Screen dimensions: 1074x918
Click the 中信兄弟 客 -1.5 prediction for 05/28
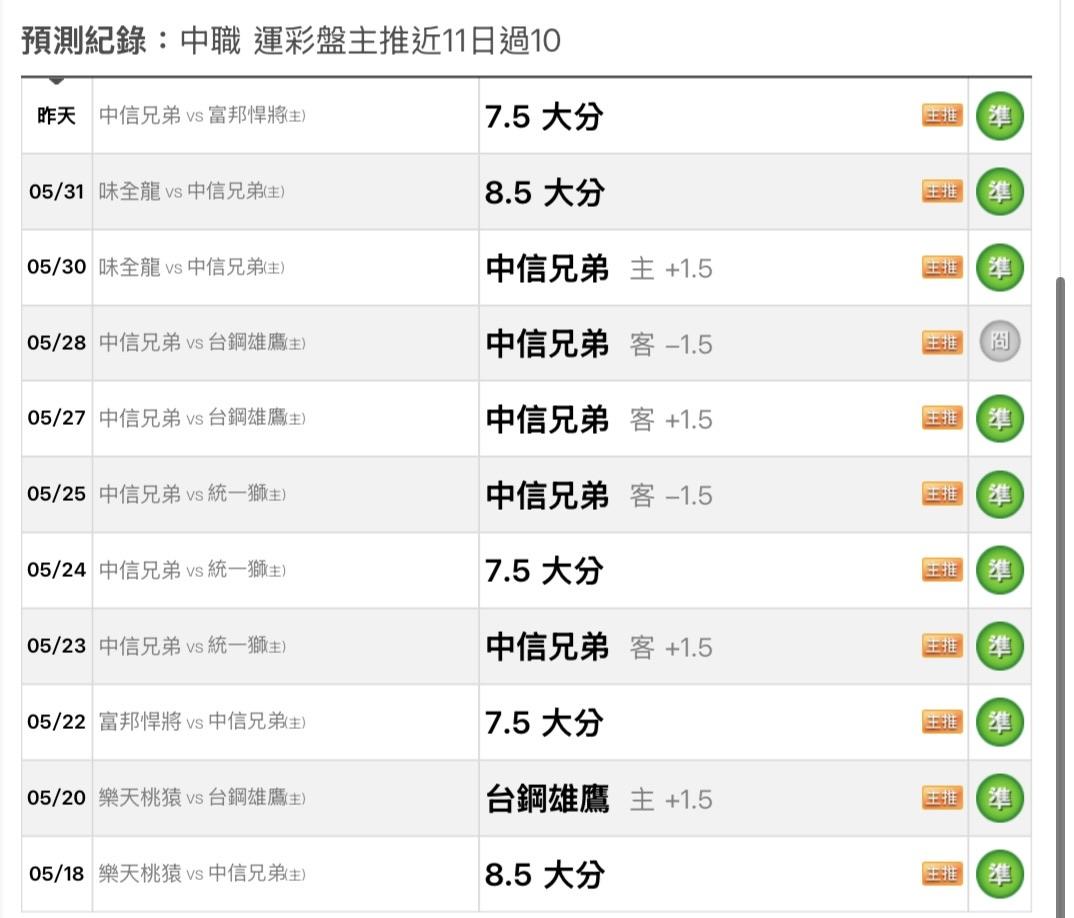pyautogui.click(x=599, y=344)
